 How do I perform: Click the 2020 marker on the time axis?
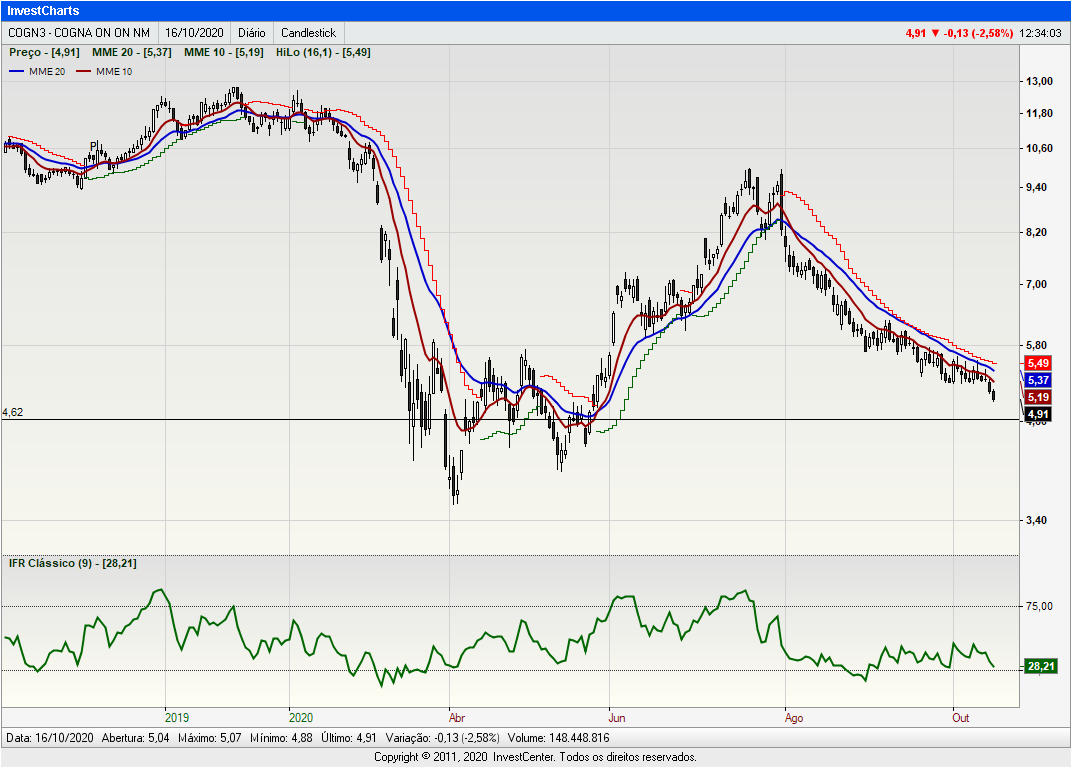point(301,717)
